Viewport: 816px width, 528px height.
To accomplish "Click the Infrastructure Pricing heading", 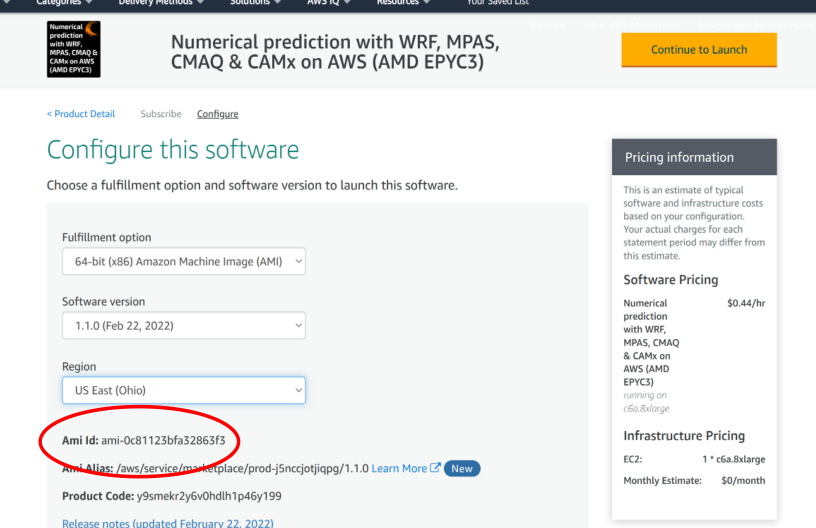I will (x=684, y=436).
